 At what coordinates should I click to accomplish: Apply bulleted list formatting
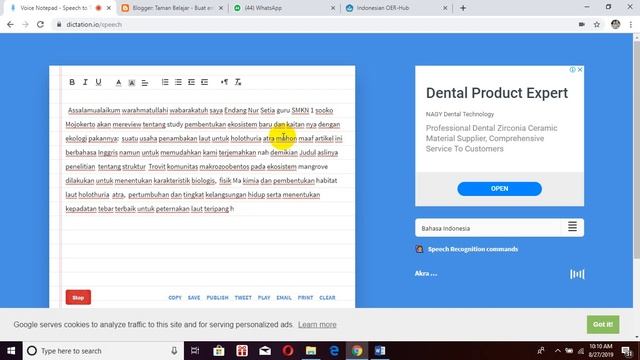pos(178,82)
